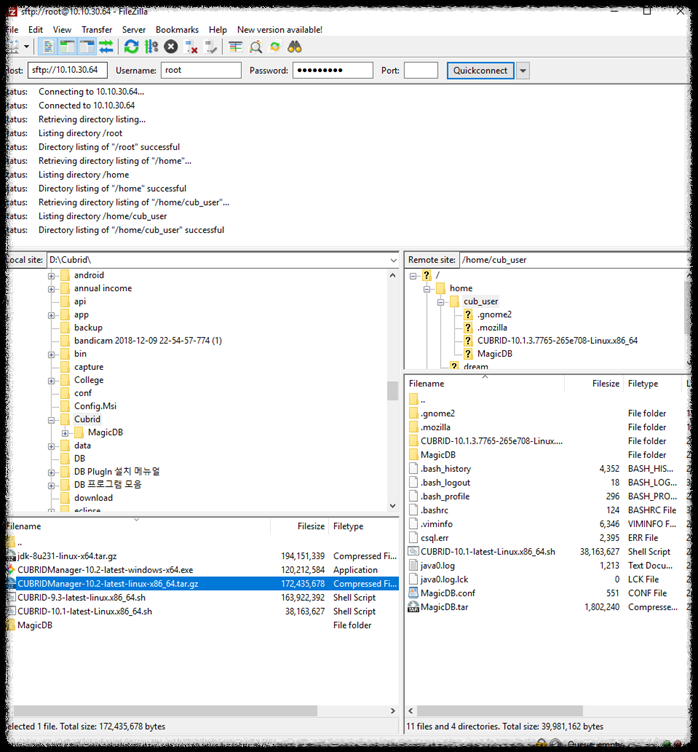Toggle local directory tree display

click(x=67, y=47)
